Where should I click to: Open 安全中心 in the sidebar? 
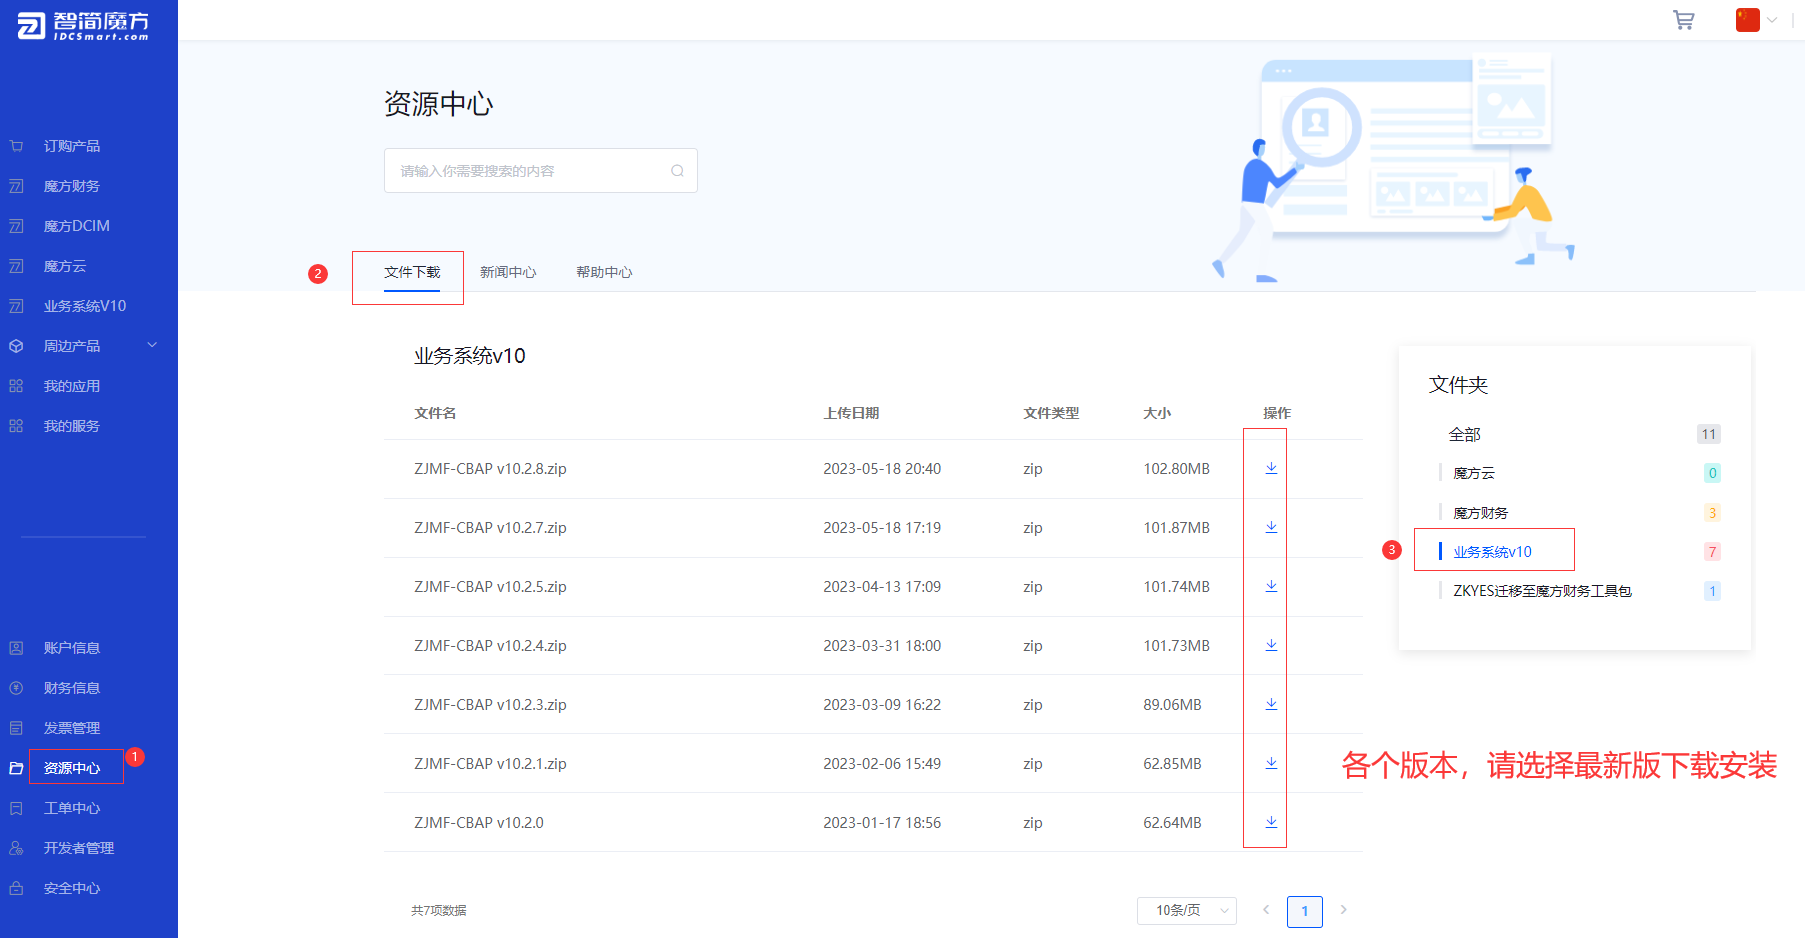pos(72,888)
